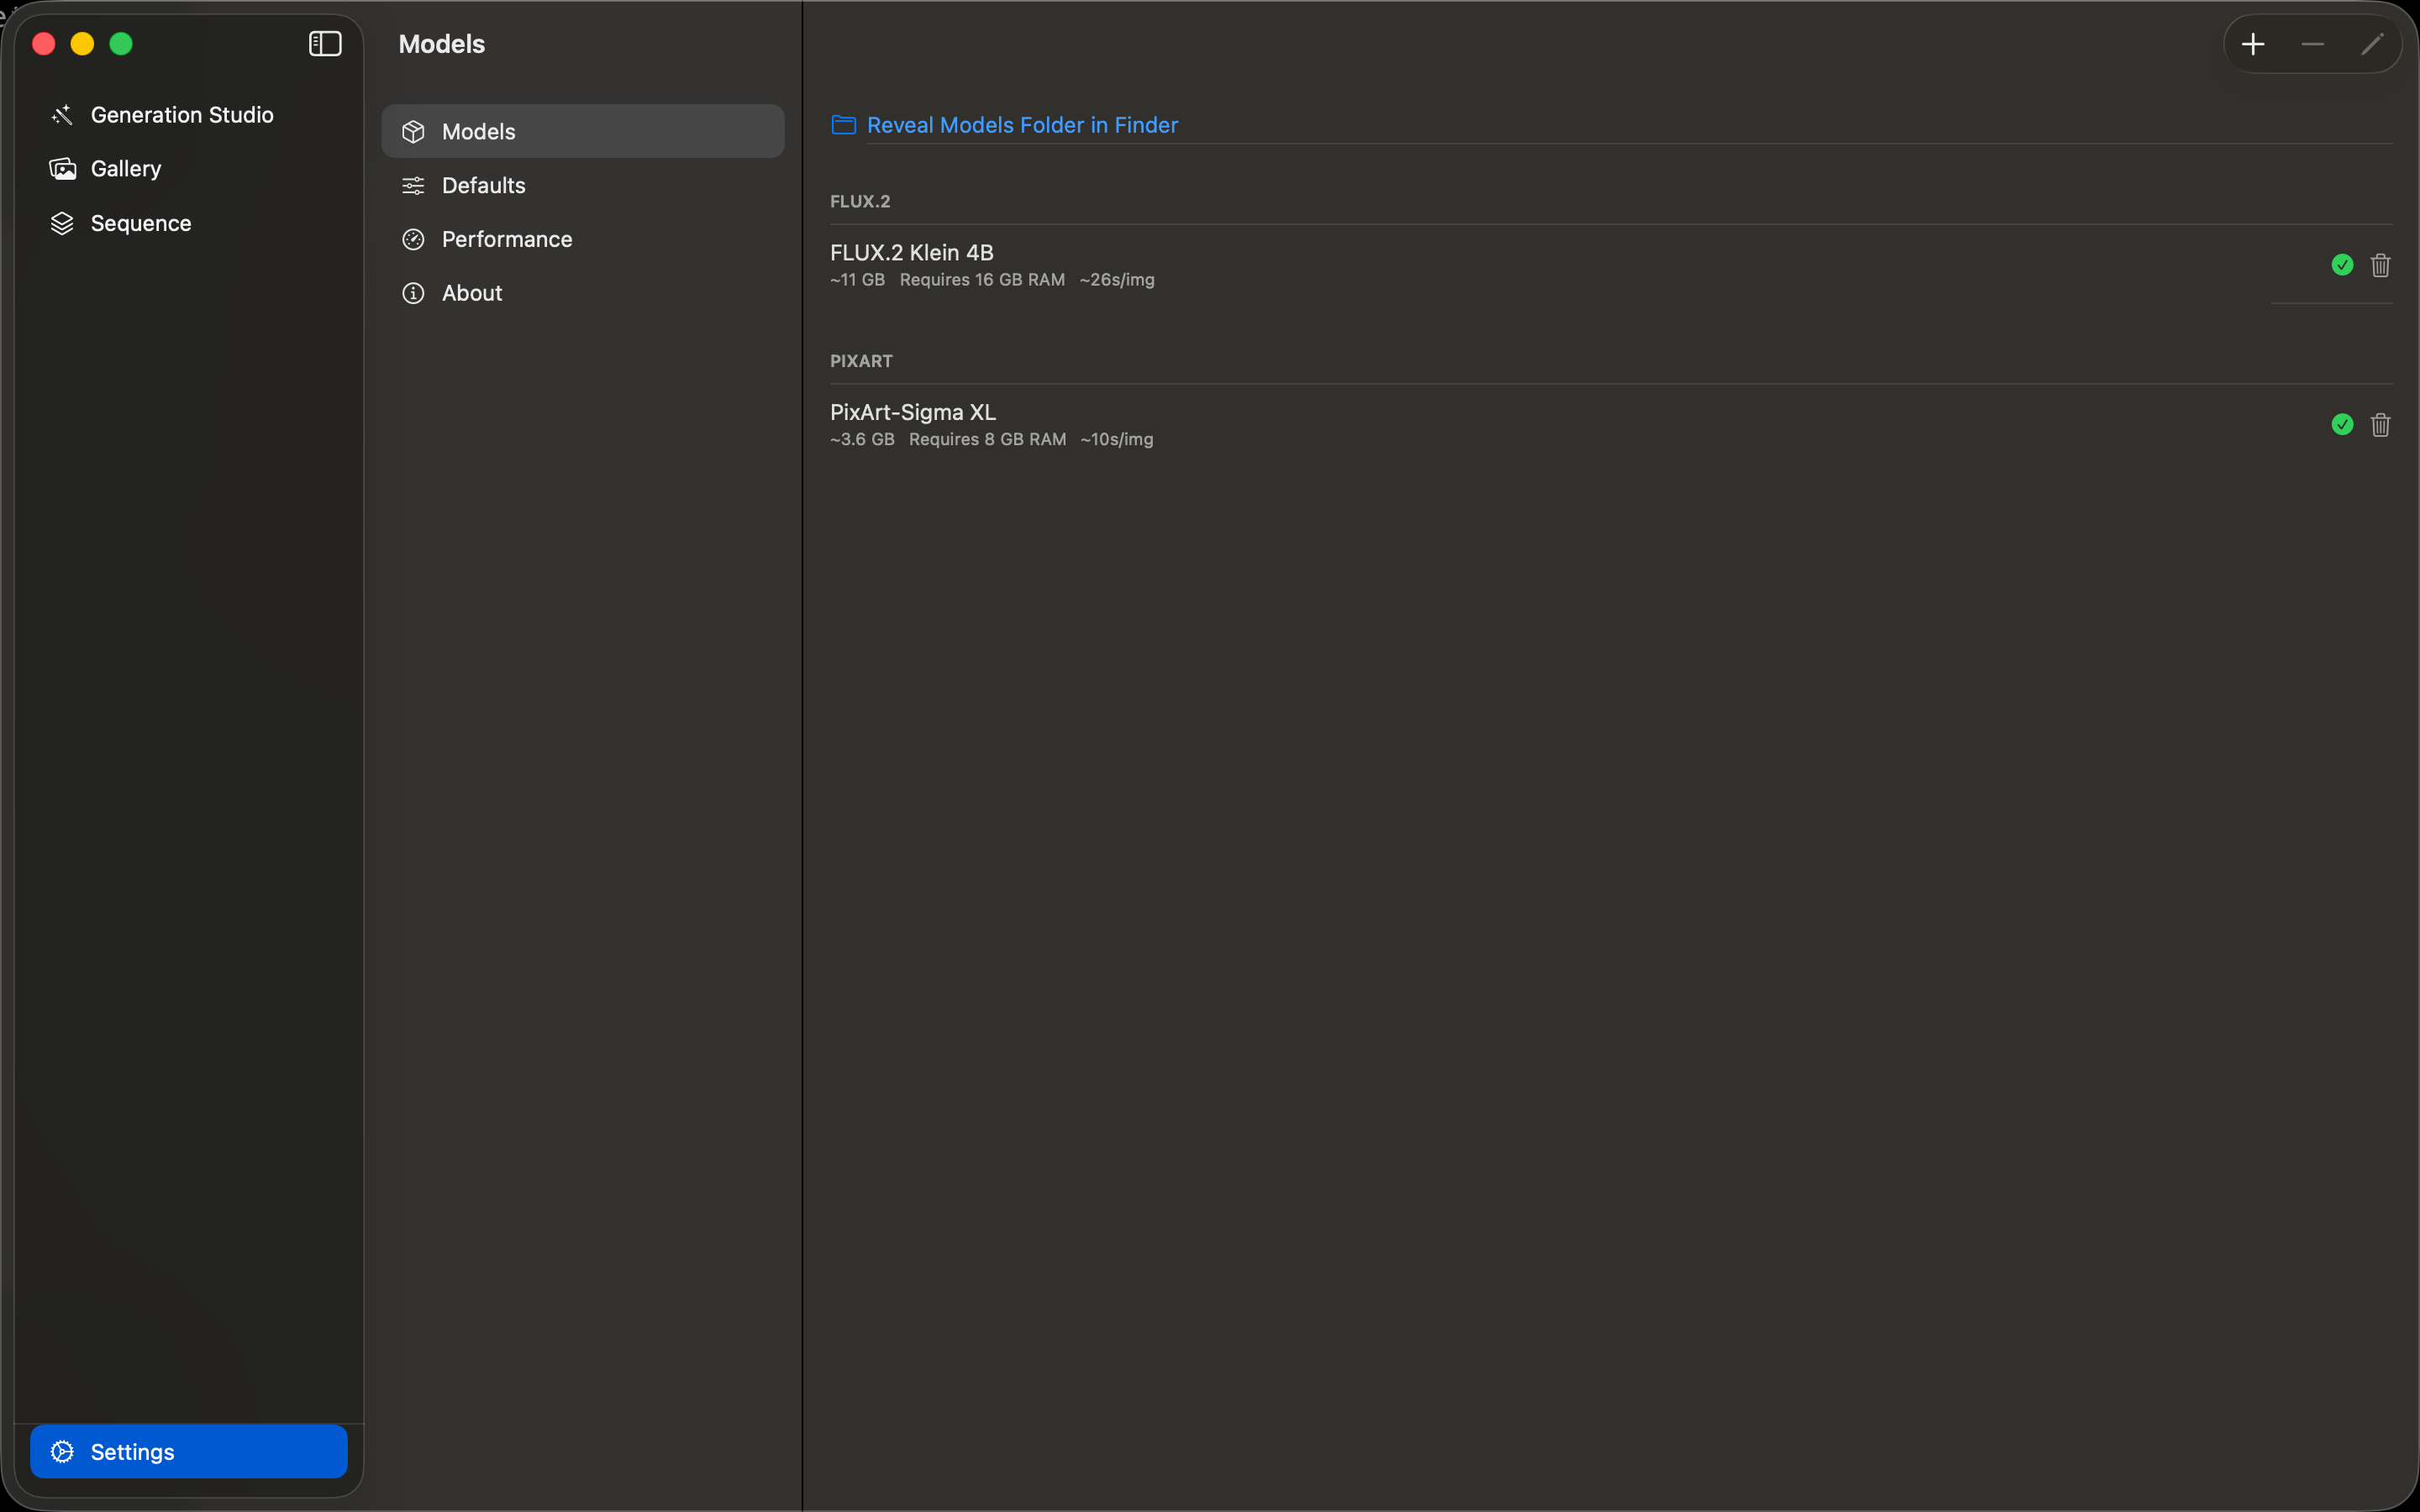Screen dimensions: 2420x1512
Task: Click the 'Requires 8 GB RAM' text
Action: click(987, 440)
